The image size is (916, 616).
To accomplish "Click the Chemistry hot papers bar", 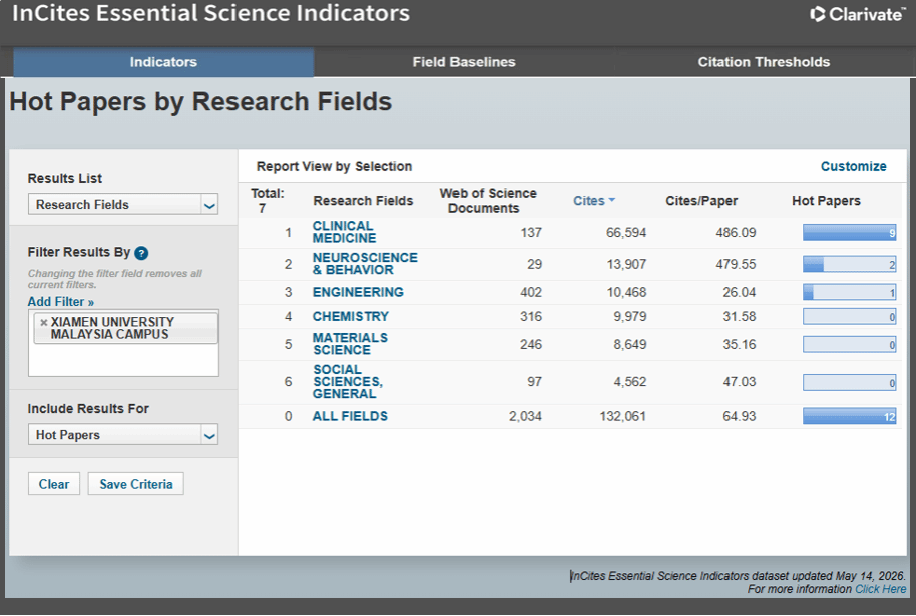I will (x=849, y=317).
